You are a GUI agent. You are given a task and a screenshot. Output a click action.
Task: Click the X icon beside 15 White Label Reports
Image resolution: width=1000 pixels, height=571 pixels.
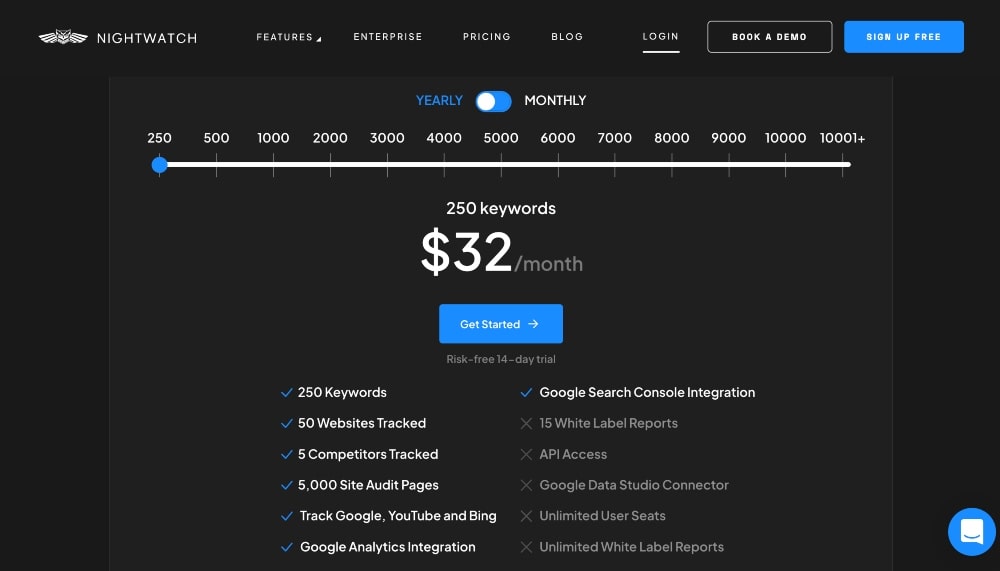click(526, 424)
